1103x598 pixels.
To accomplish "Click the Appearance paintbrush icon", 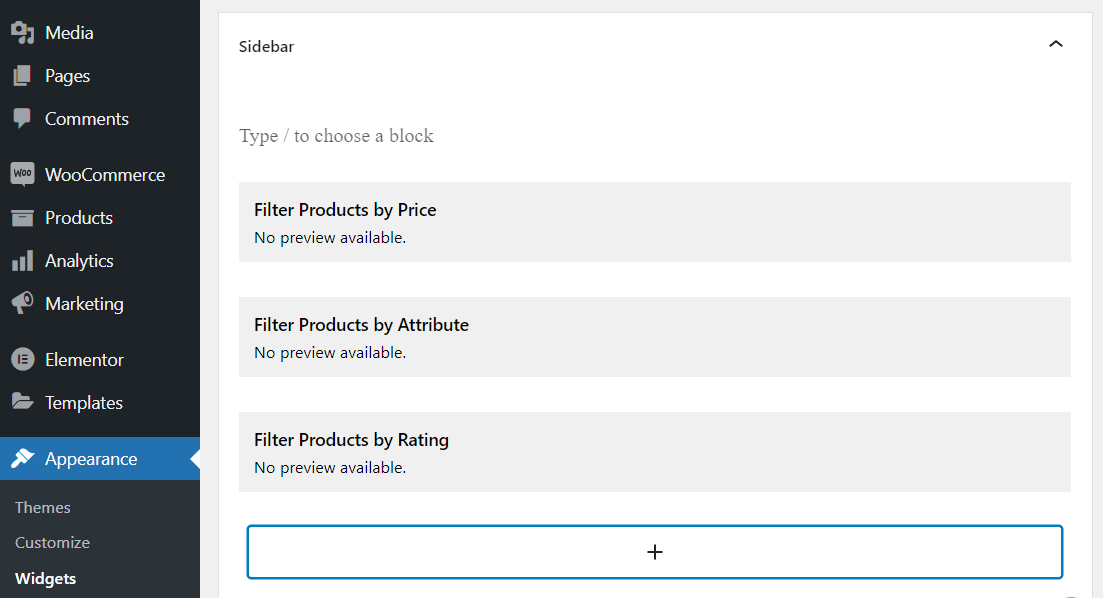I will click(23, 459).
